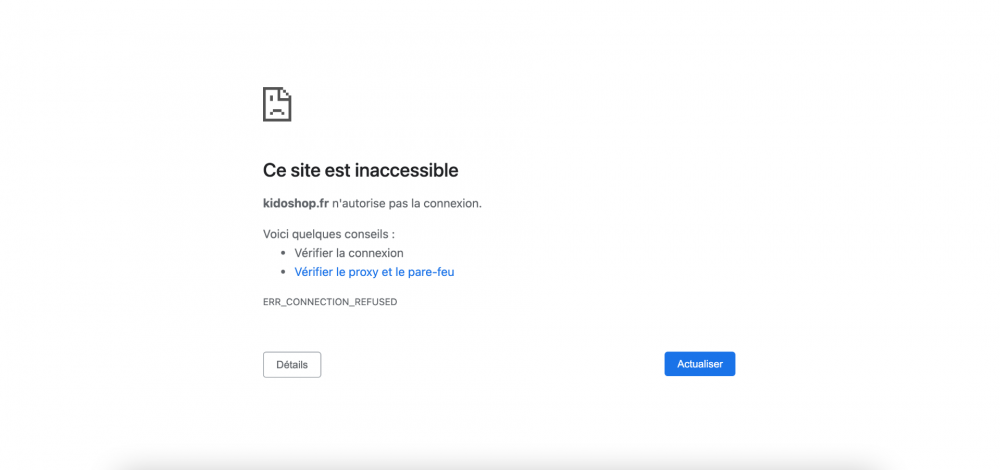
Task: Click the word 'REFUSED' in the error code
Action: [x=375, y=302]
